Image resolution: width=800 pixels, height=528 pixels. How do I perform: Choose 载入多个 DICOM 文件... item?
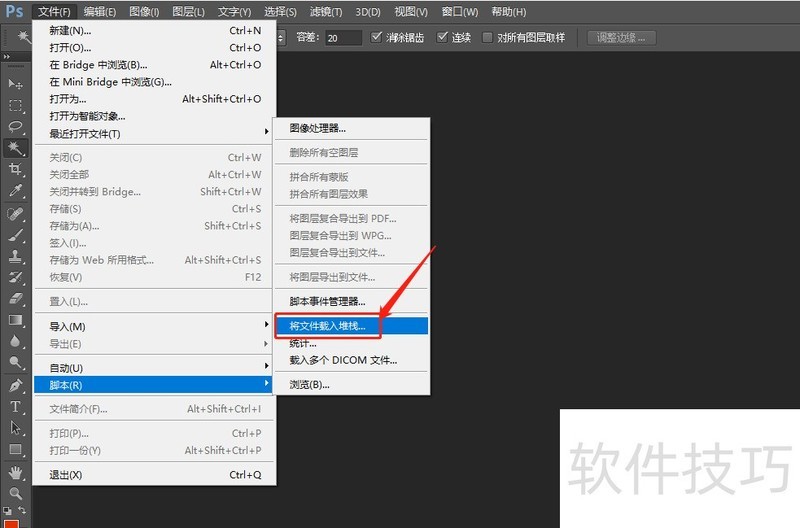tap(351, 360)
